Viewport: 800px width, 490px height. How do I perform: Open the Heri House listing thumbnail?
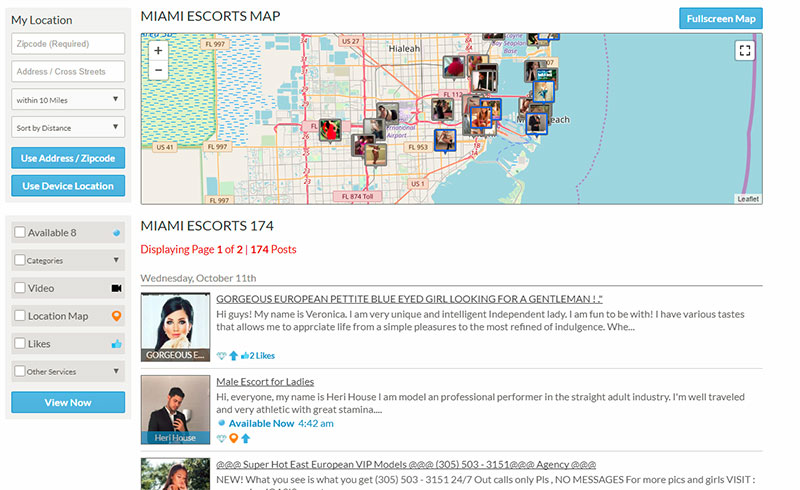click(x=176, y=410)
